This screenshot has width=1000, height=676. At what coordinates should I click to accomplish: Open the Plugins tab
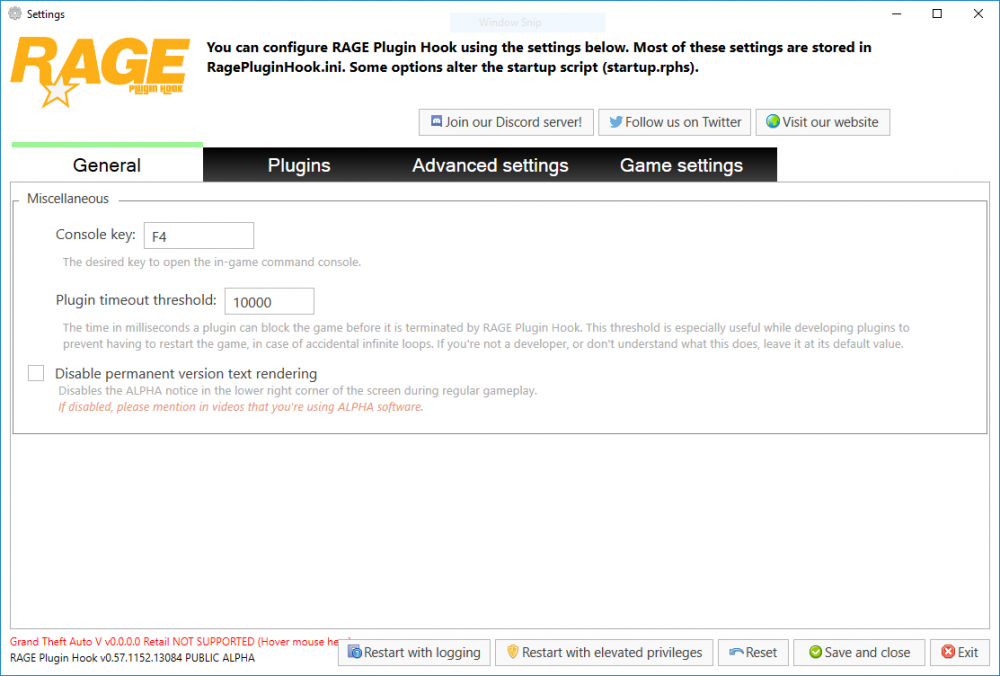pos(299,165)
